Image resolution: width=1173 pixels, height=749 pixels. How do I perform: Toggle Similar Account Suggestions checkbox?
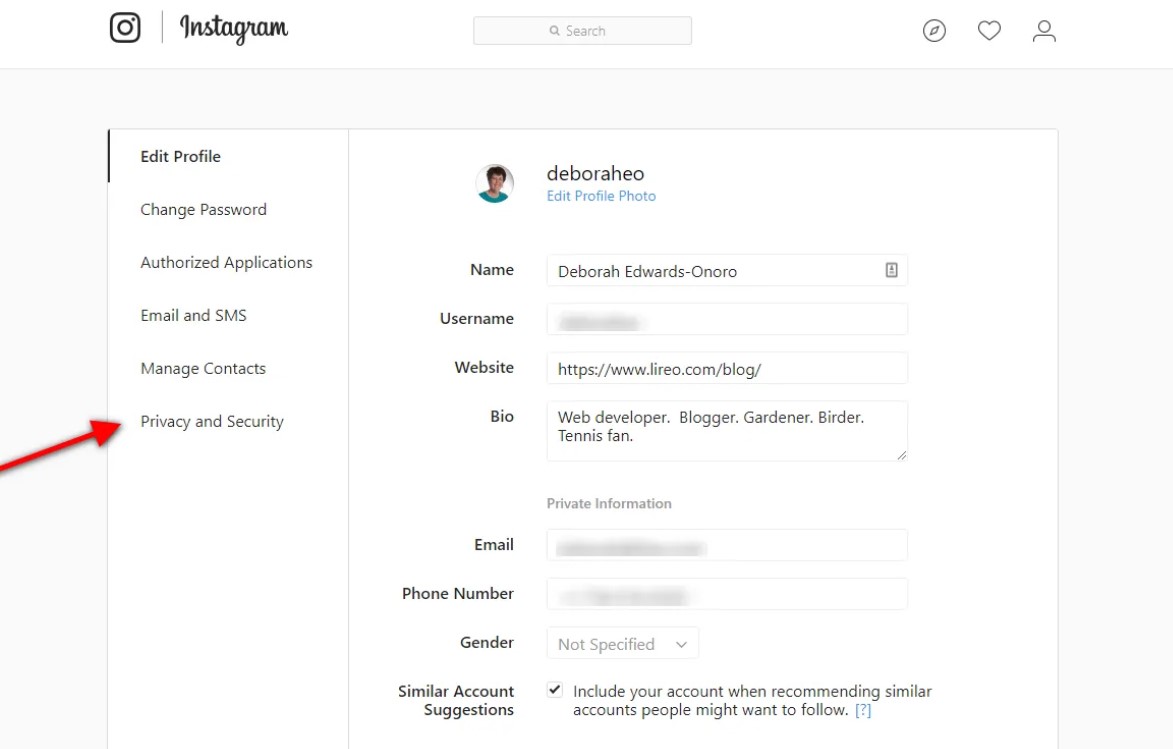point(554,690)
